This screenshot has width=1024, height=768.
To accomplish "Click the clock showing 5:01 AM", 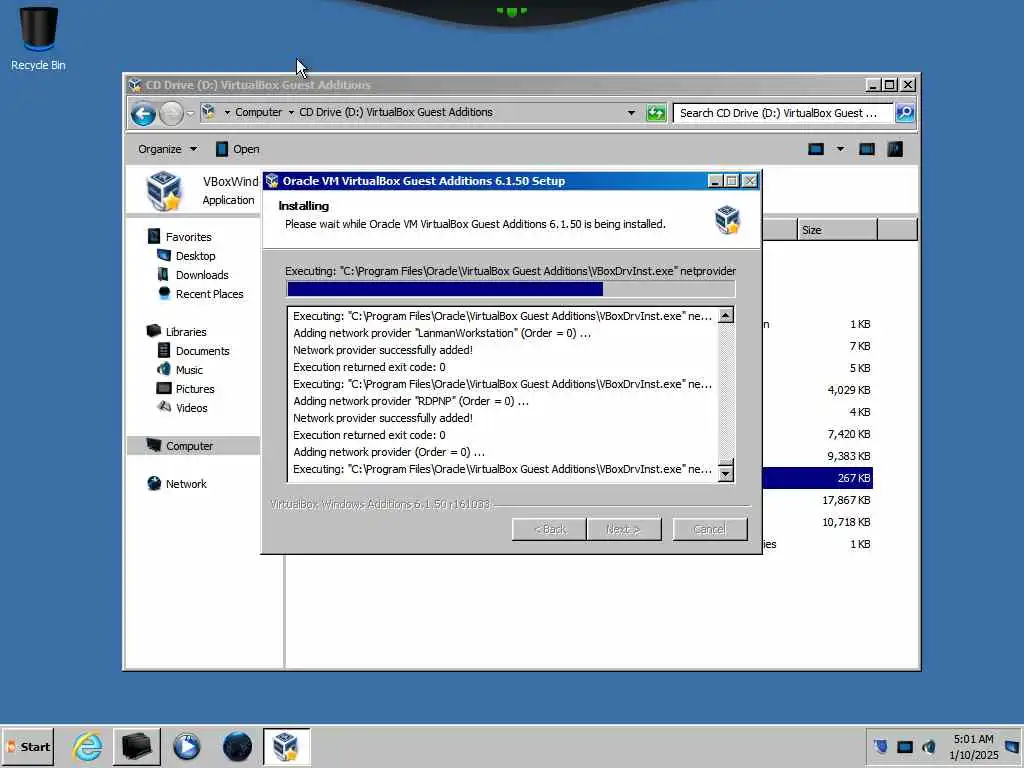I will (973, 746).
